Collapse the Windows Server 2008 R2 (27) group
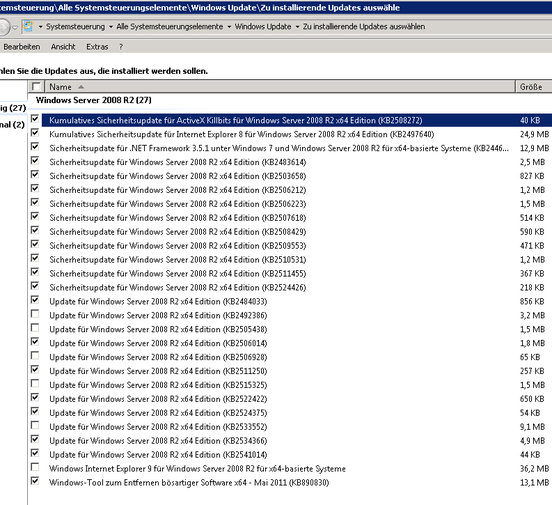Image resolution: width=552 pixels, height=505 pixels. [94, 100]
